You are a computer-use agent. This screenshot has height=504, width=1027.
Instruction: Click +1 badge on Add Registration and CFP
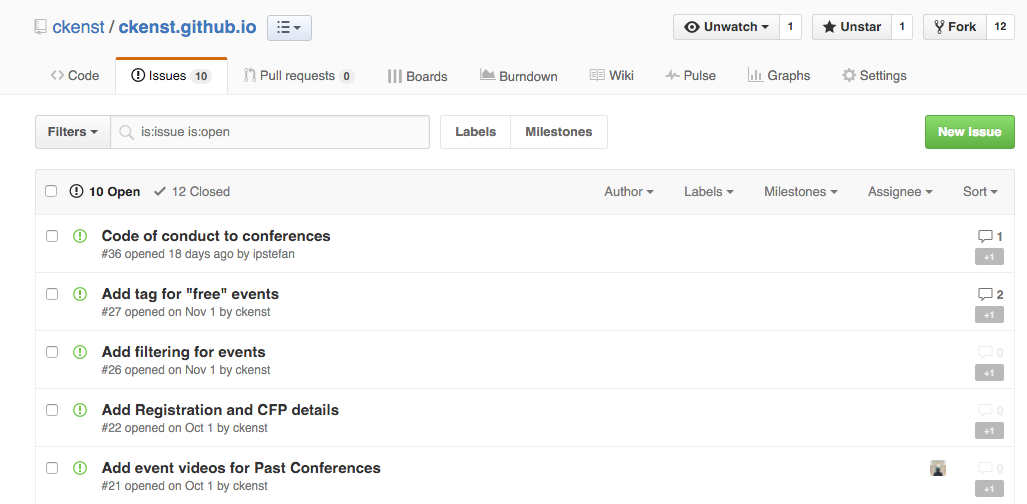point(989,431)
